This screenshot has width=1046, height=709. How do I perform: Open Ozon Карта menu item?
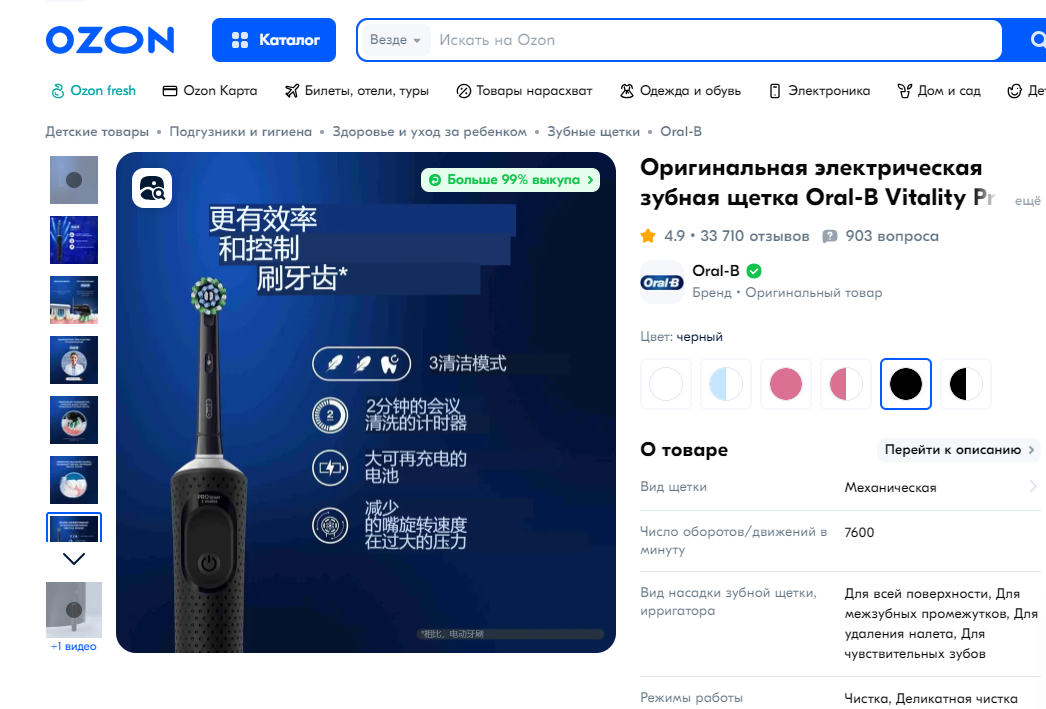pos(210,91)
